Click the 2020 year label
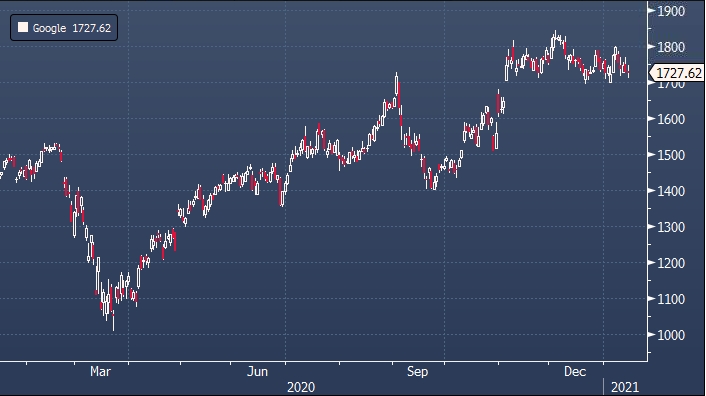 pos(301,387)
